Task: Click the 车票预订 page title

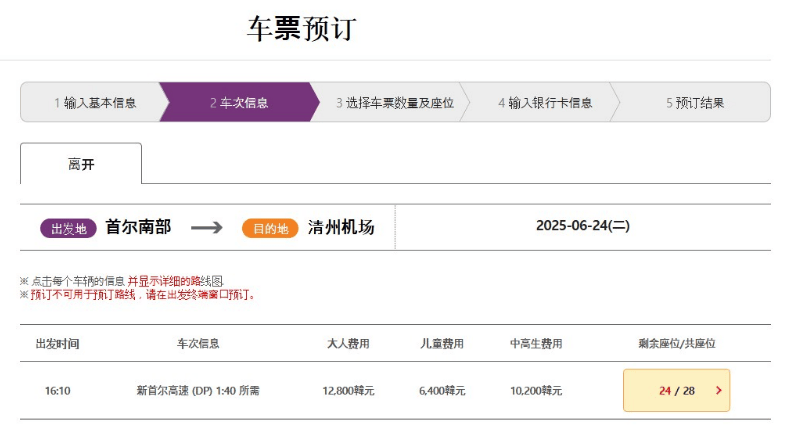Action: pyautogui.click(x=301, y=28)
